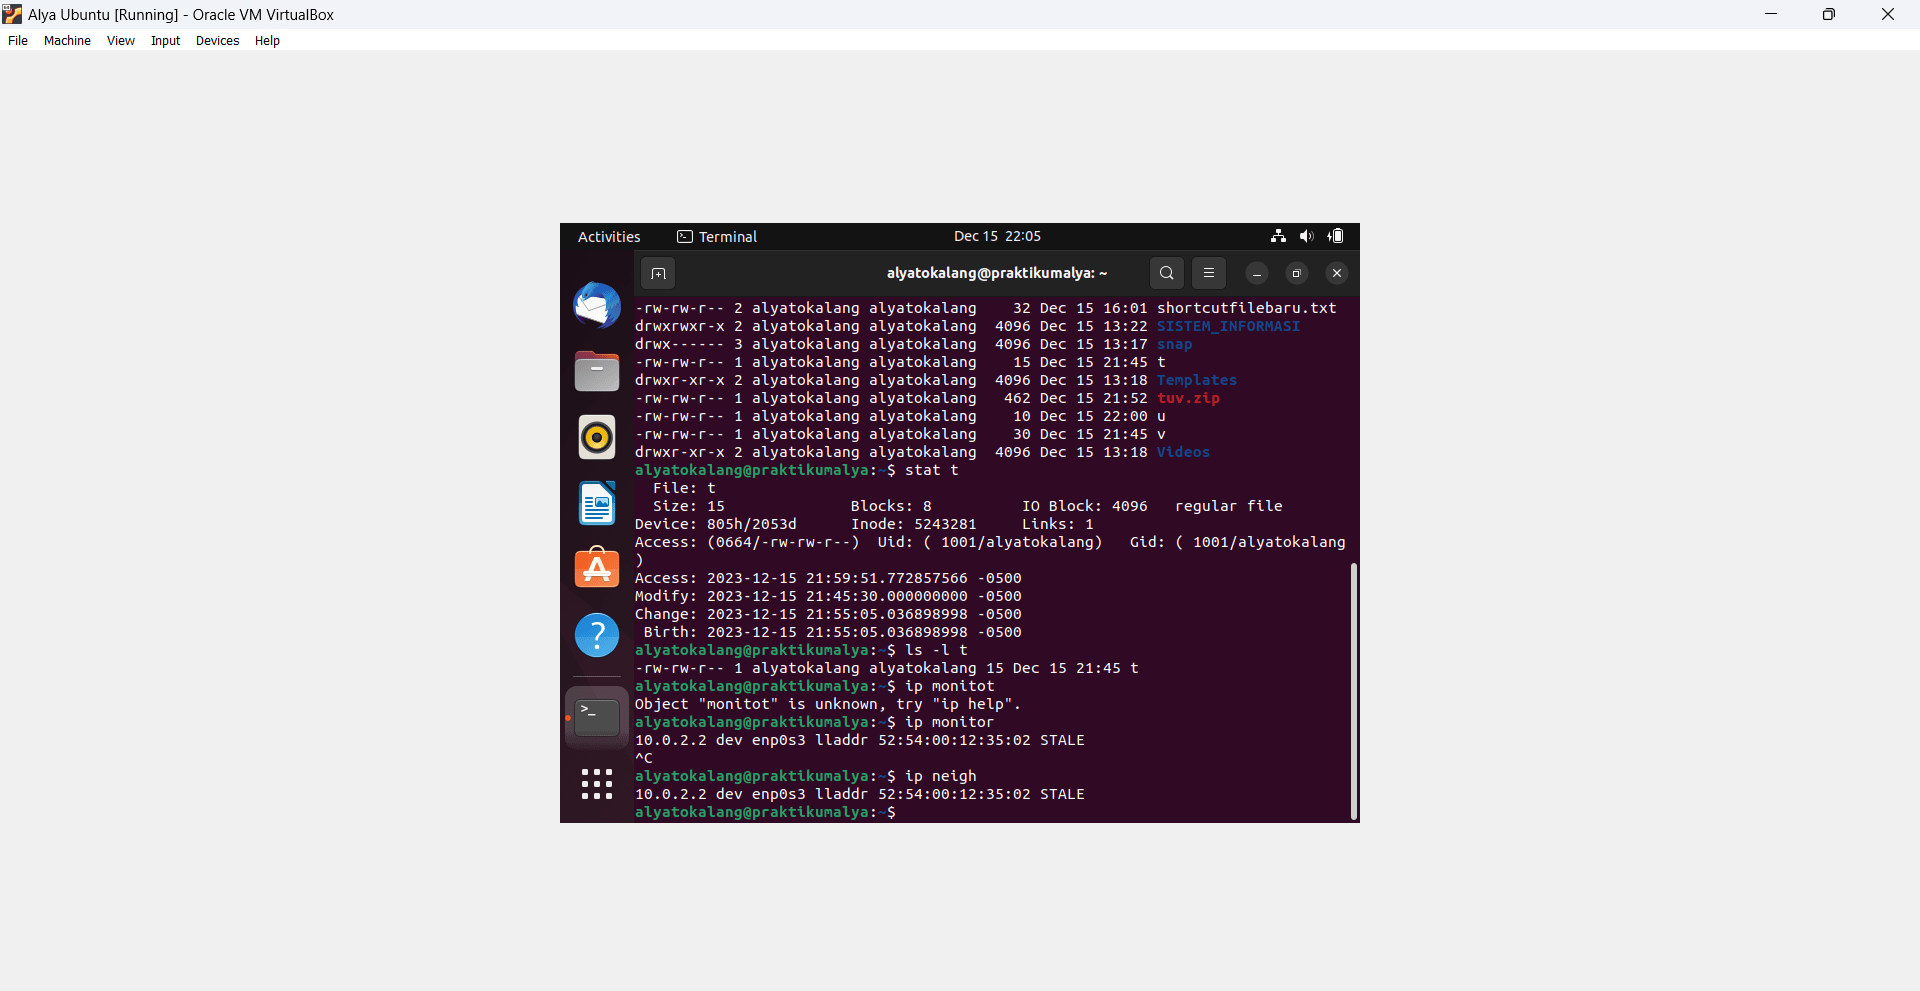Click the Modify timestamp line

point(828,596)
